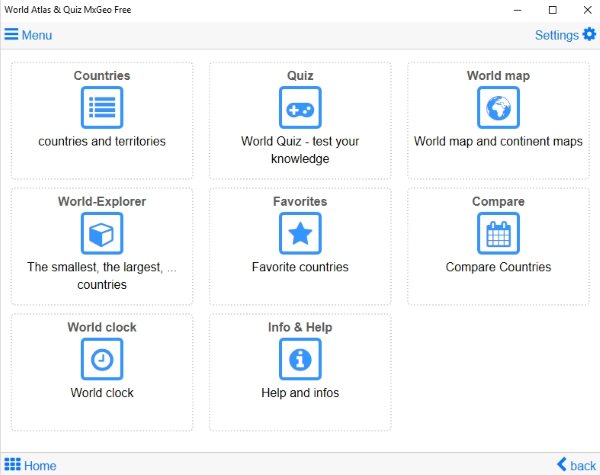Click the 'Help and infos' label
This screenshot has height=475, width=600.
point(300,393)
